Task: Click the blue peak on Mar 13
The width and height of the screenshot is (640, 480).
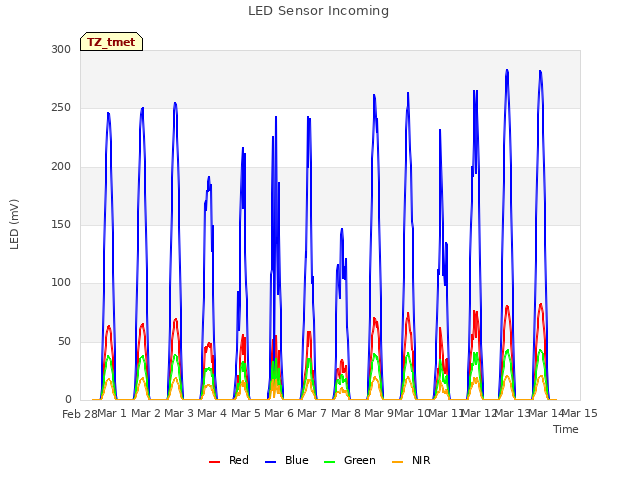Action: click(x=507, y=70)
